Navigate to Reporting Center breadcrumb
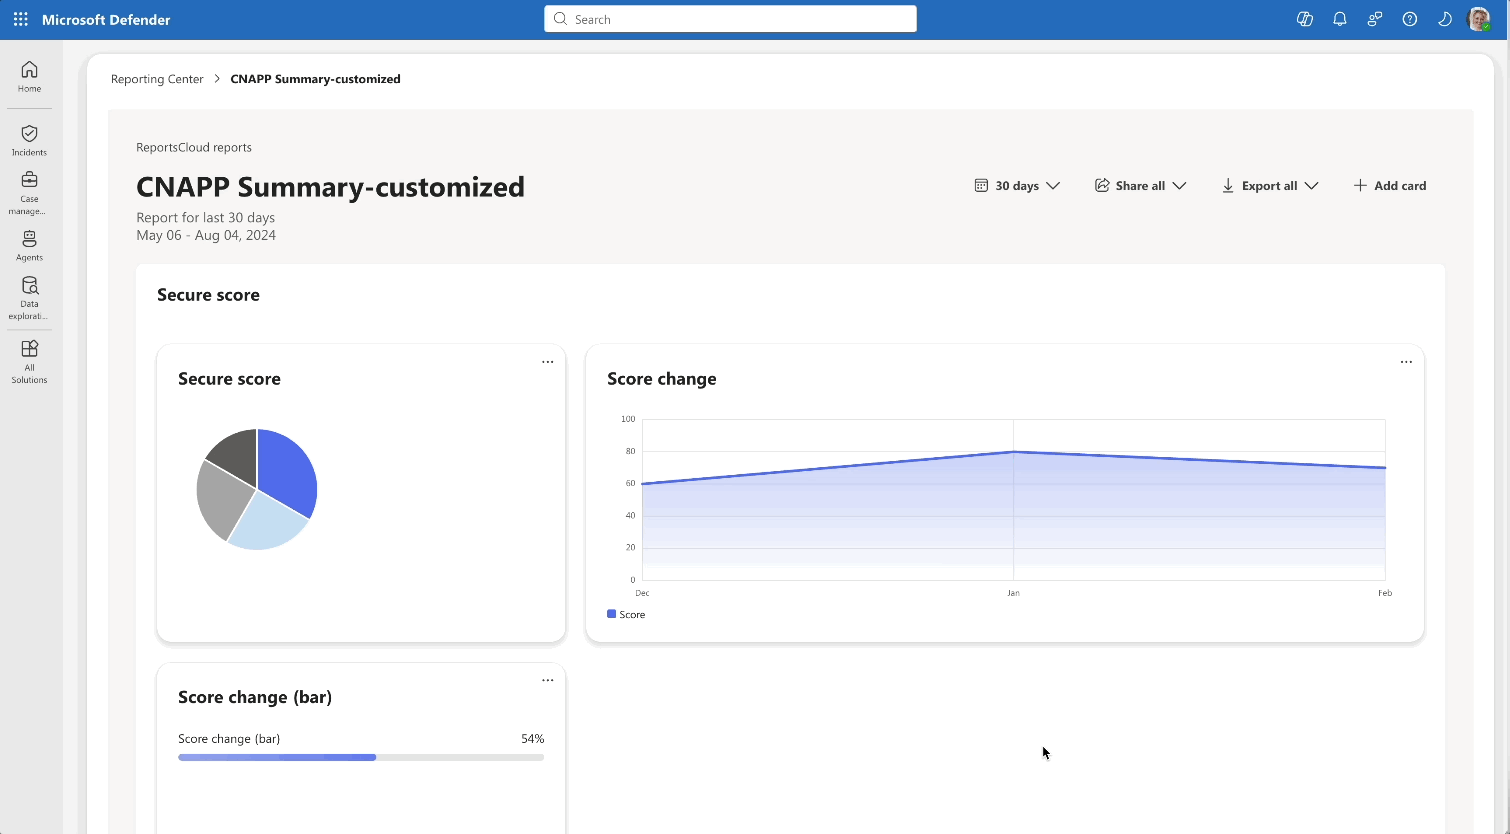1510x834 pixels. [x=157, y=79]
